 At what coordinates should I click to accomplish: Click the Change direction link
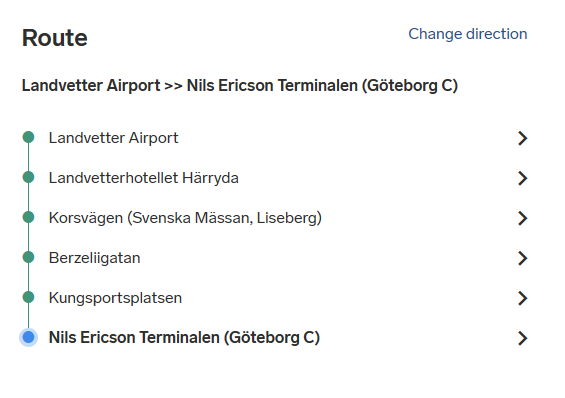tap(467, 34)
